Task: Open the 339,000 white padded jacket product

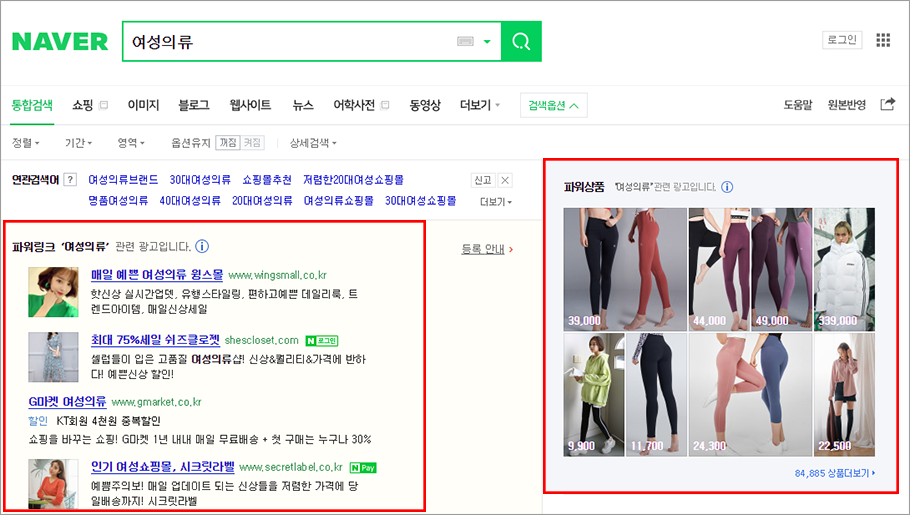Action: (844, 269)
